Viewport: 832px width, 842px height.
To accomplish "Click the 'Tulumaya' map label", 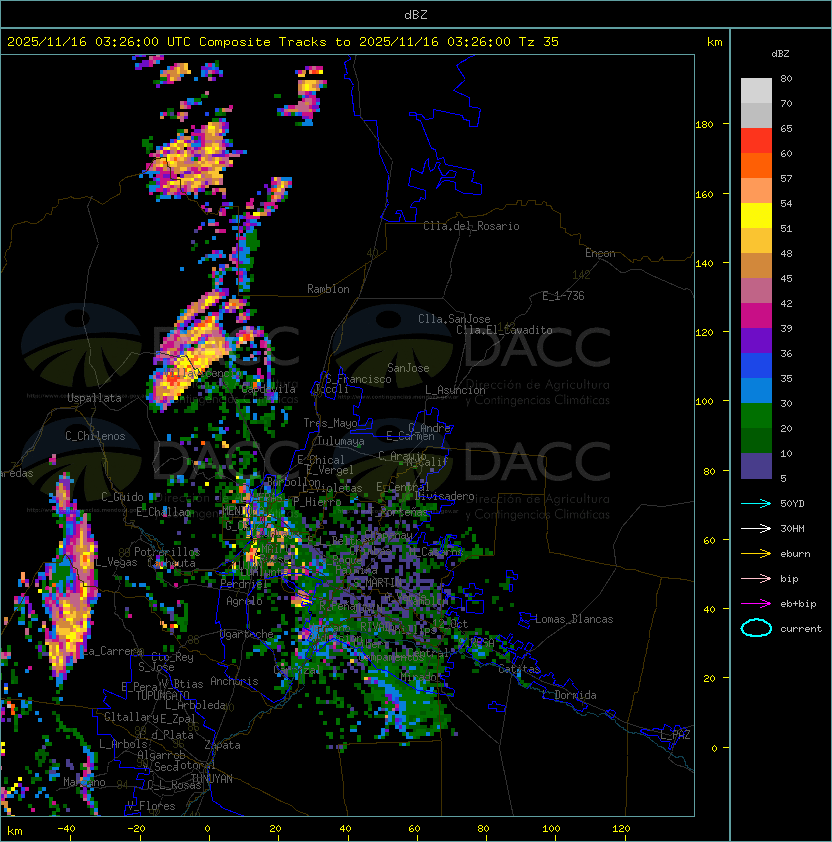I will pyautogui.click(x=341, y=441).
